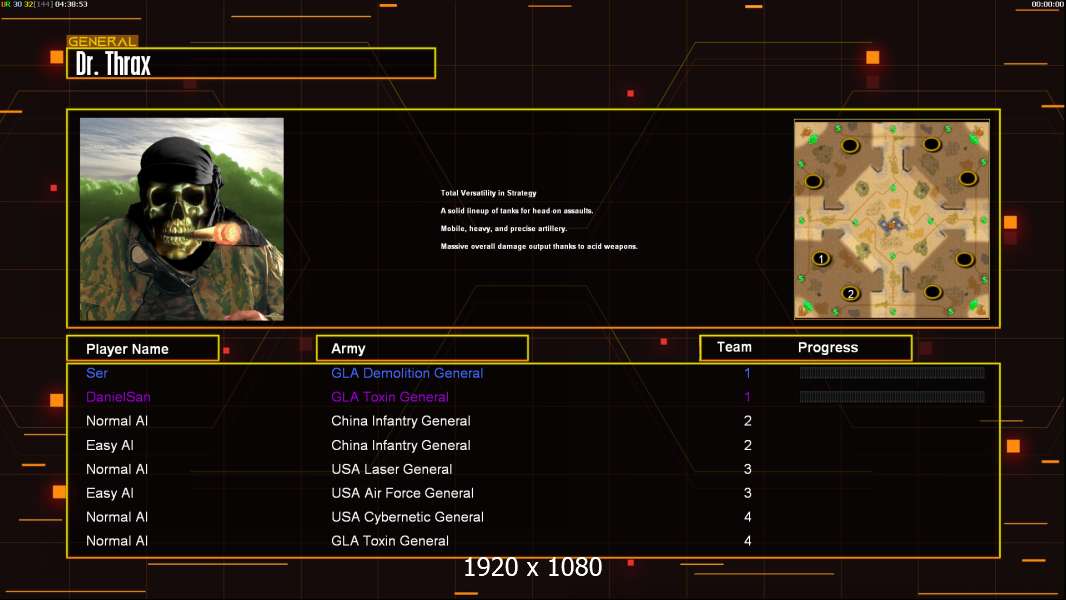
Task: Click DanielSan's loading progress bar
Action: [x=892, y=397]
